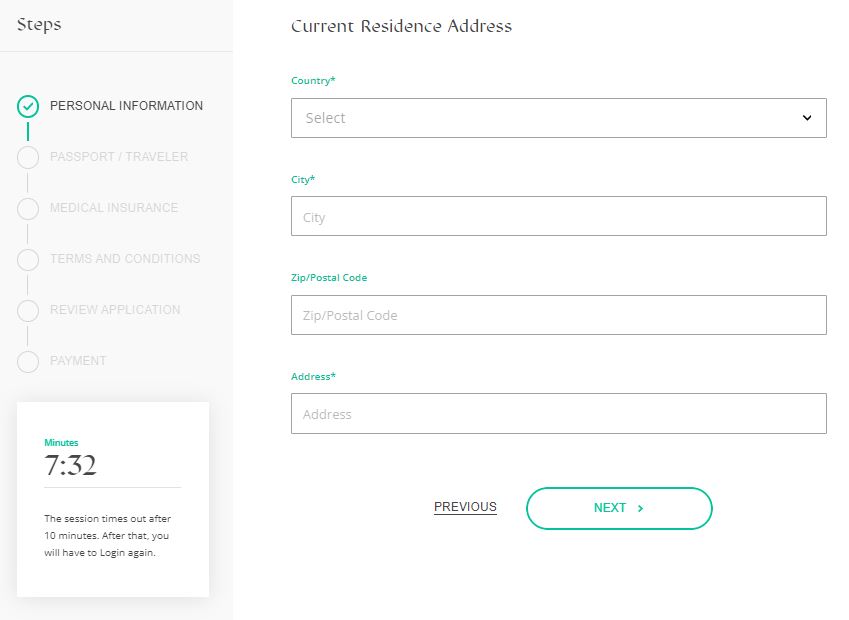Click the Country dropdown chevron arrow
Image resolution: width=849 pixels, height=620 pixels.
click(x=807, y=118)
